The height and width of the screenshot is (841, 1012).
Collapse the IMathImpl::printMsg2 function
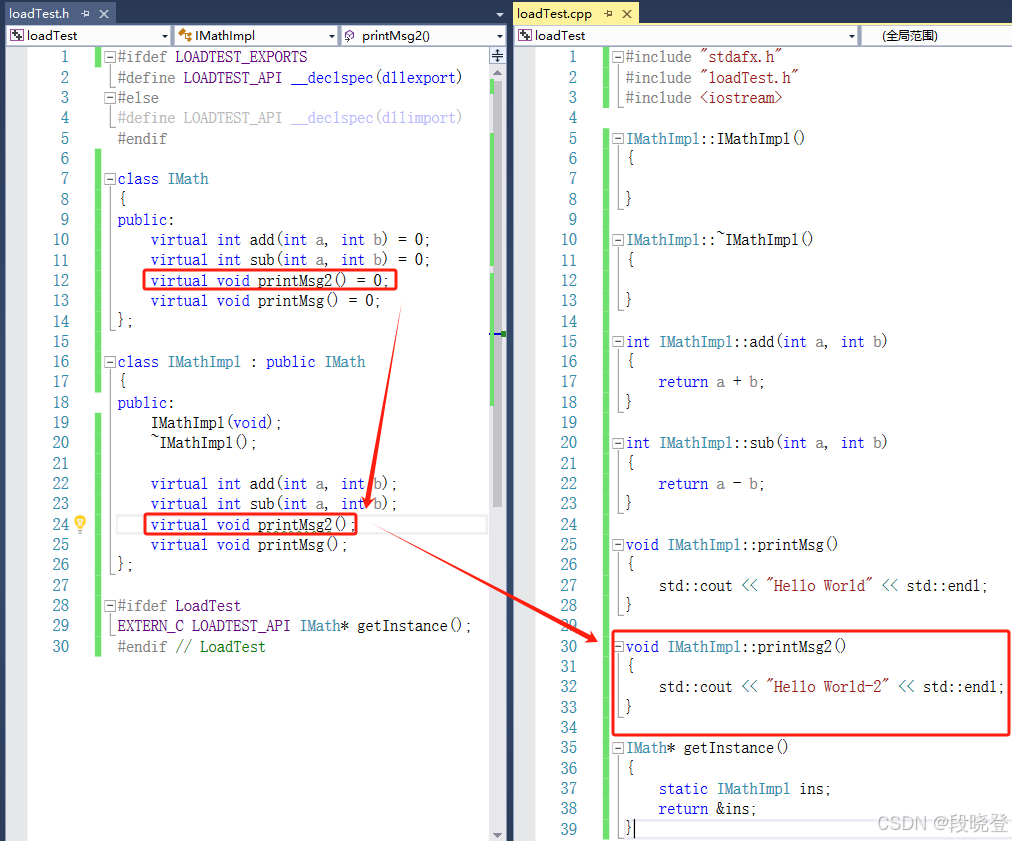point(619,646)
